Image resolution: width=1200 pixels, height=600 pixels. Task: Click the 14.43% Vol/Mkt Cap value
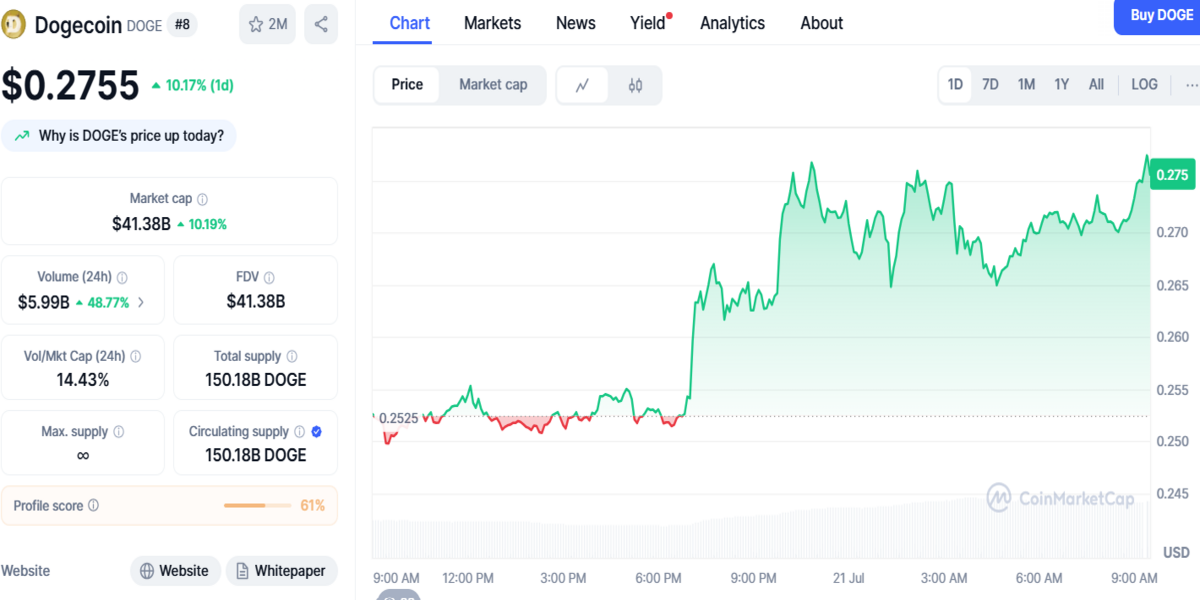(x=82, y=380)
